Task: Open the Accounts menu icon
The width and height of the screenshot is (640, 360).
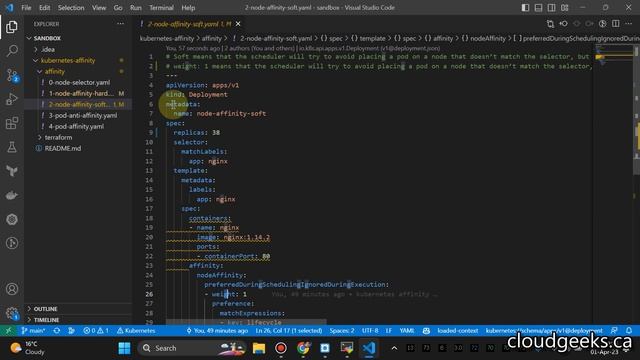Action: (12, 289)
